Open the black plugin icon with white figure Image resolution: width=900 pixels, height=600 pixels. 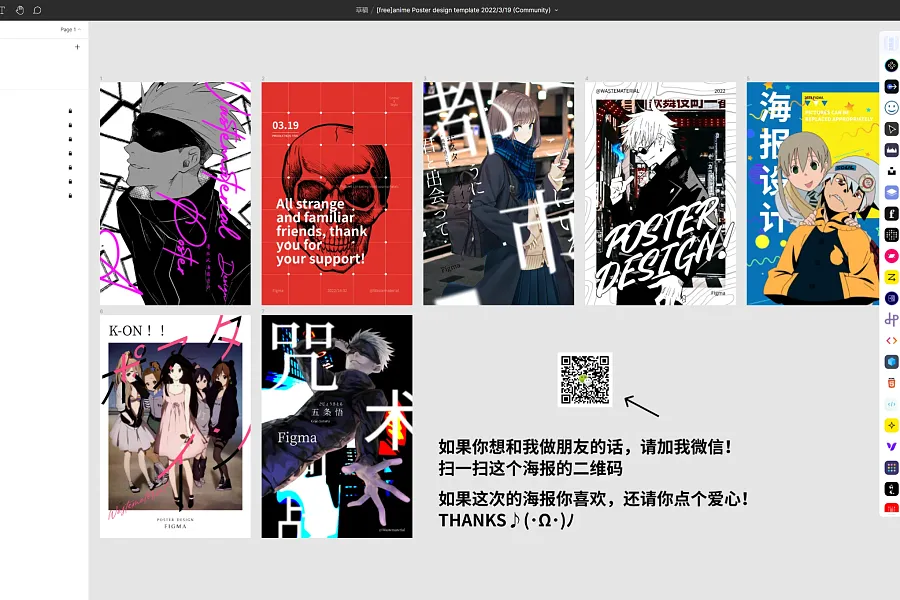pos(891,489)
